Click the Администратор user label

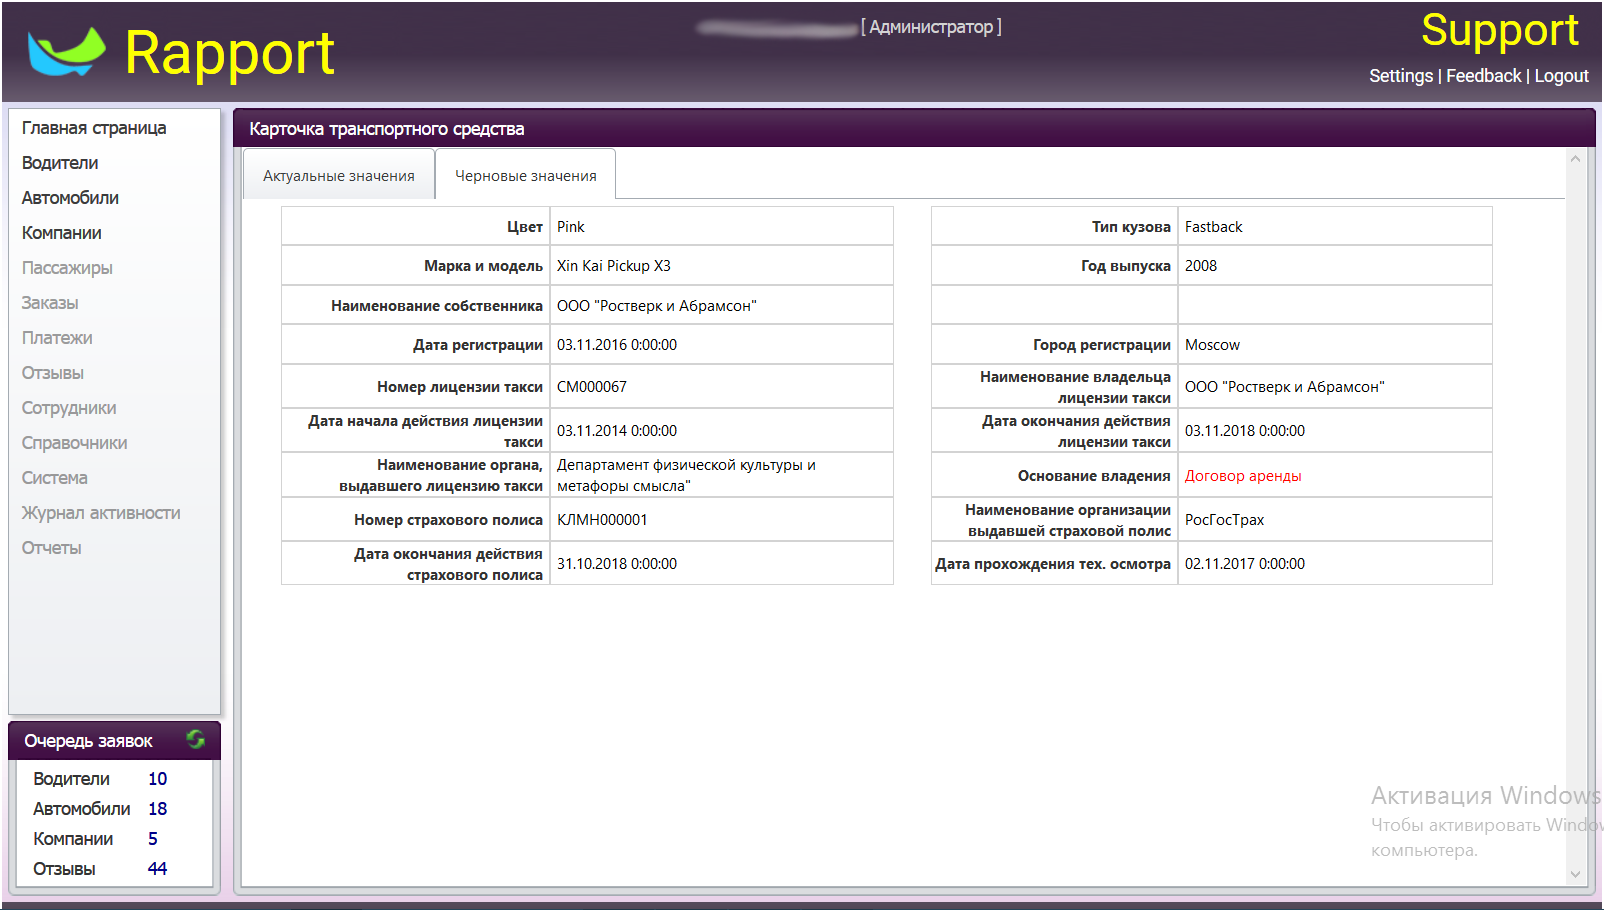[931, 27]
